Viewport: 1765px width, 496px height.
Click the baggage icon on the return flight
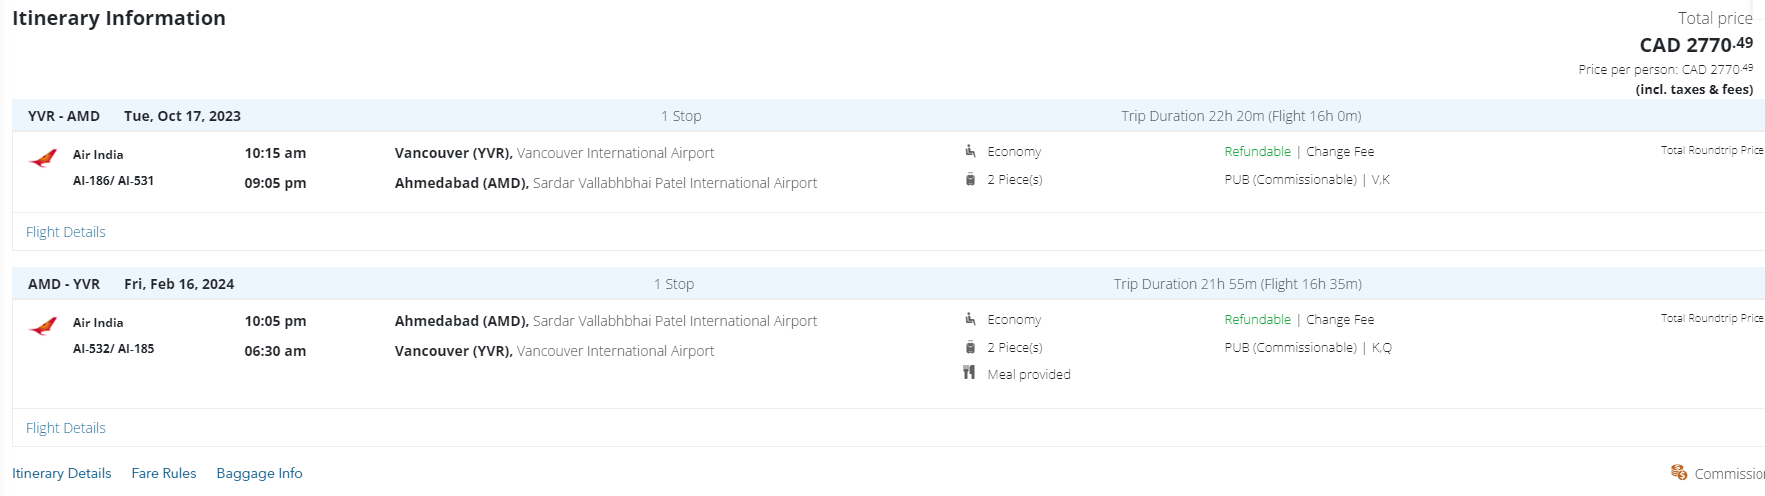(970, 348)
